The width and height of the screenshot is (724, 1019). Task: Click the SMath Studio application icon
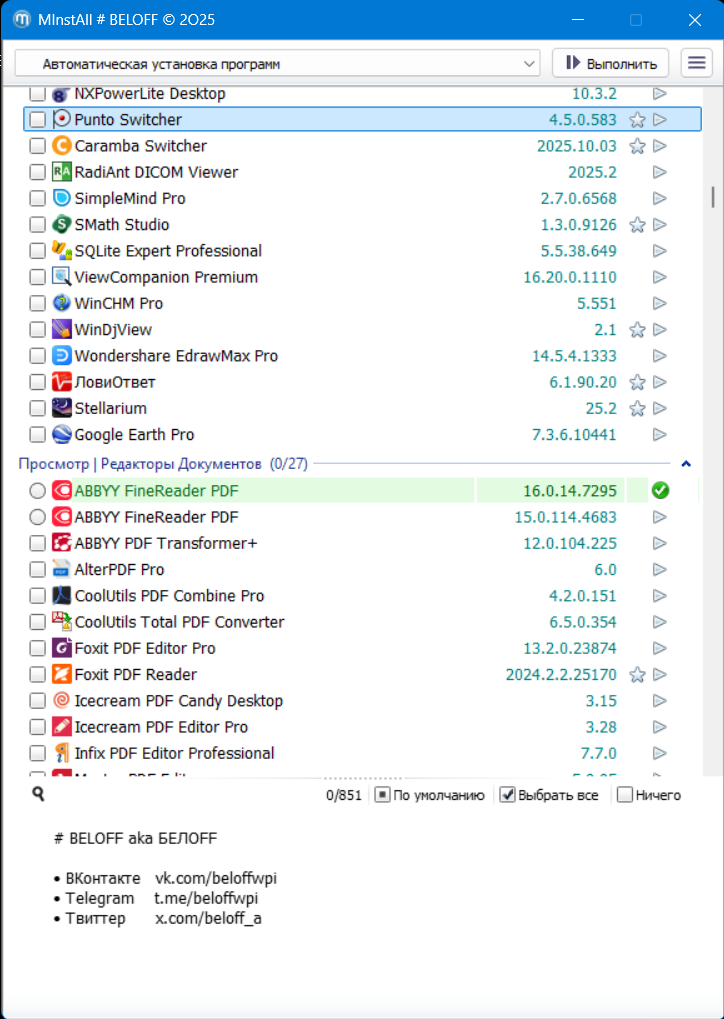coord(61,225)
